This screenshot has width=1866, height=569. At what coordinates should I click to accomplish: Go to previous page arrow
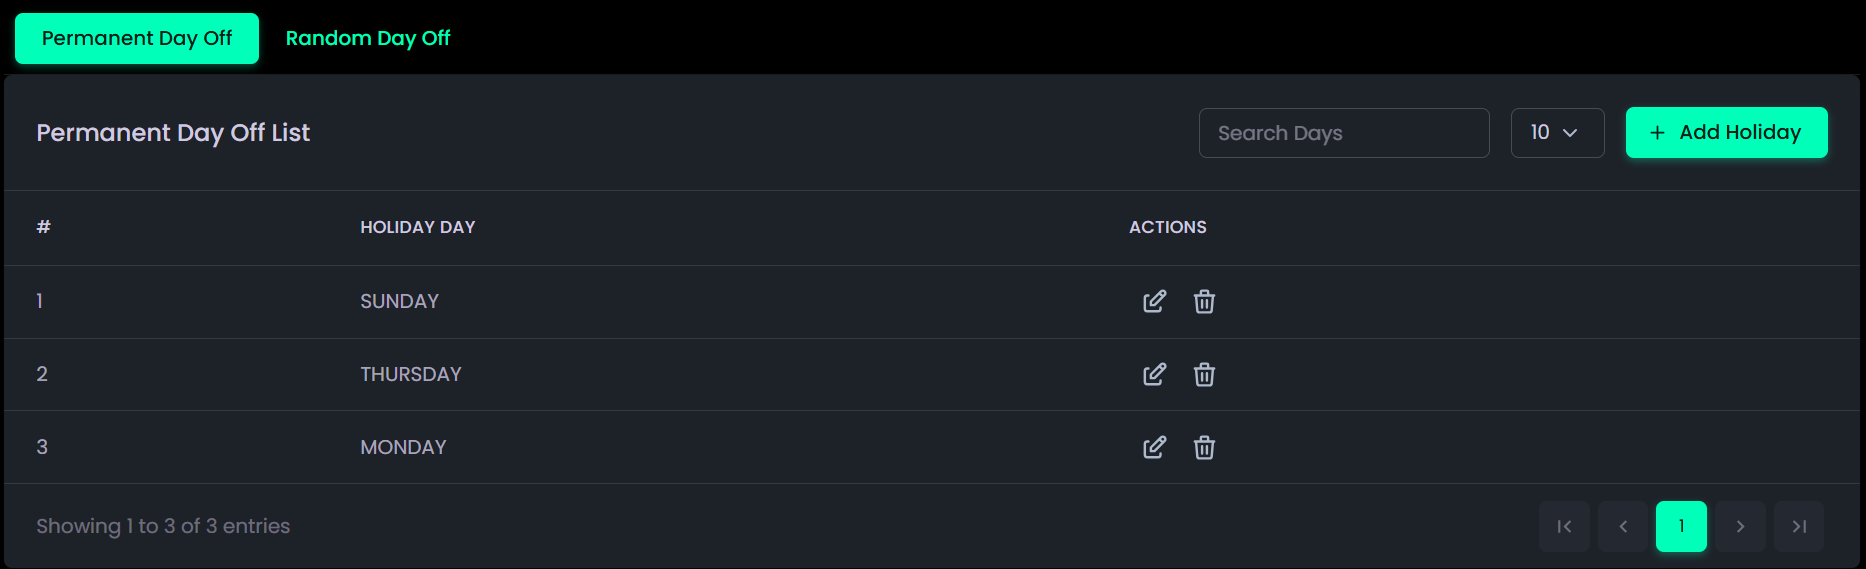(x=1623, y=526)
